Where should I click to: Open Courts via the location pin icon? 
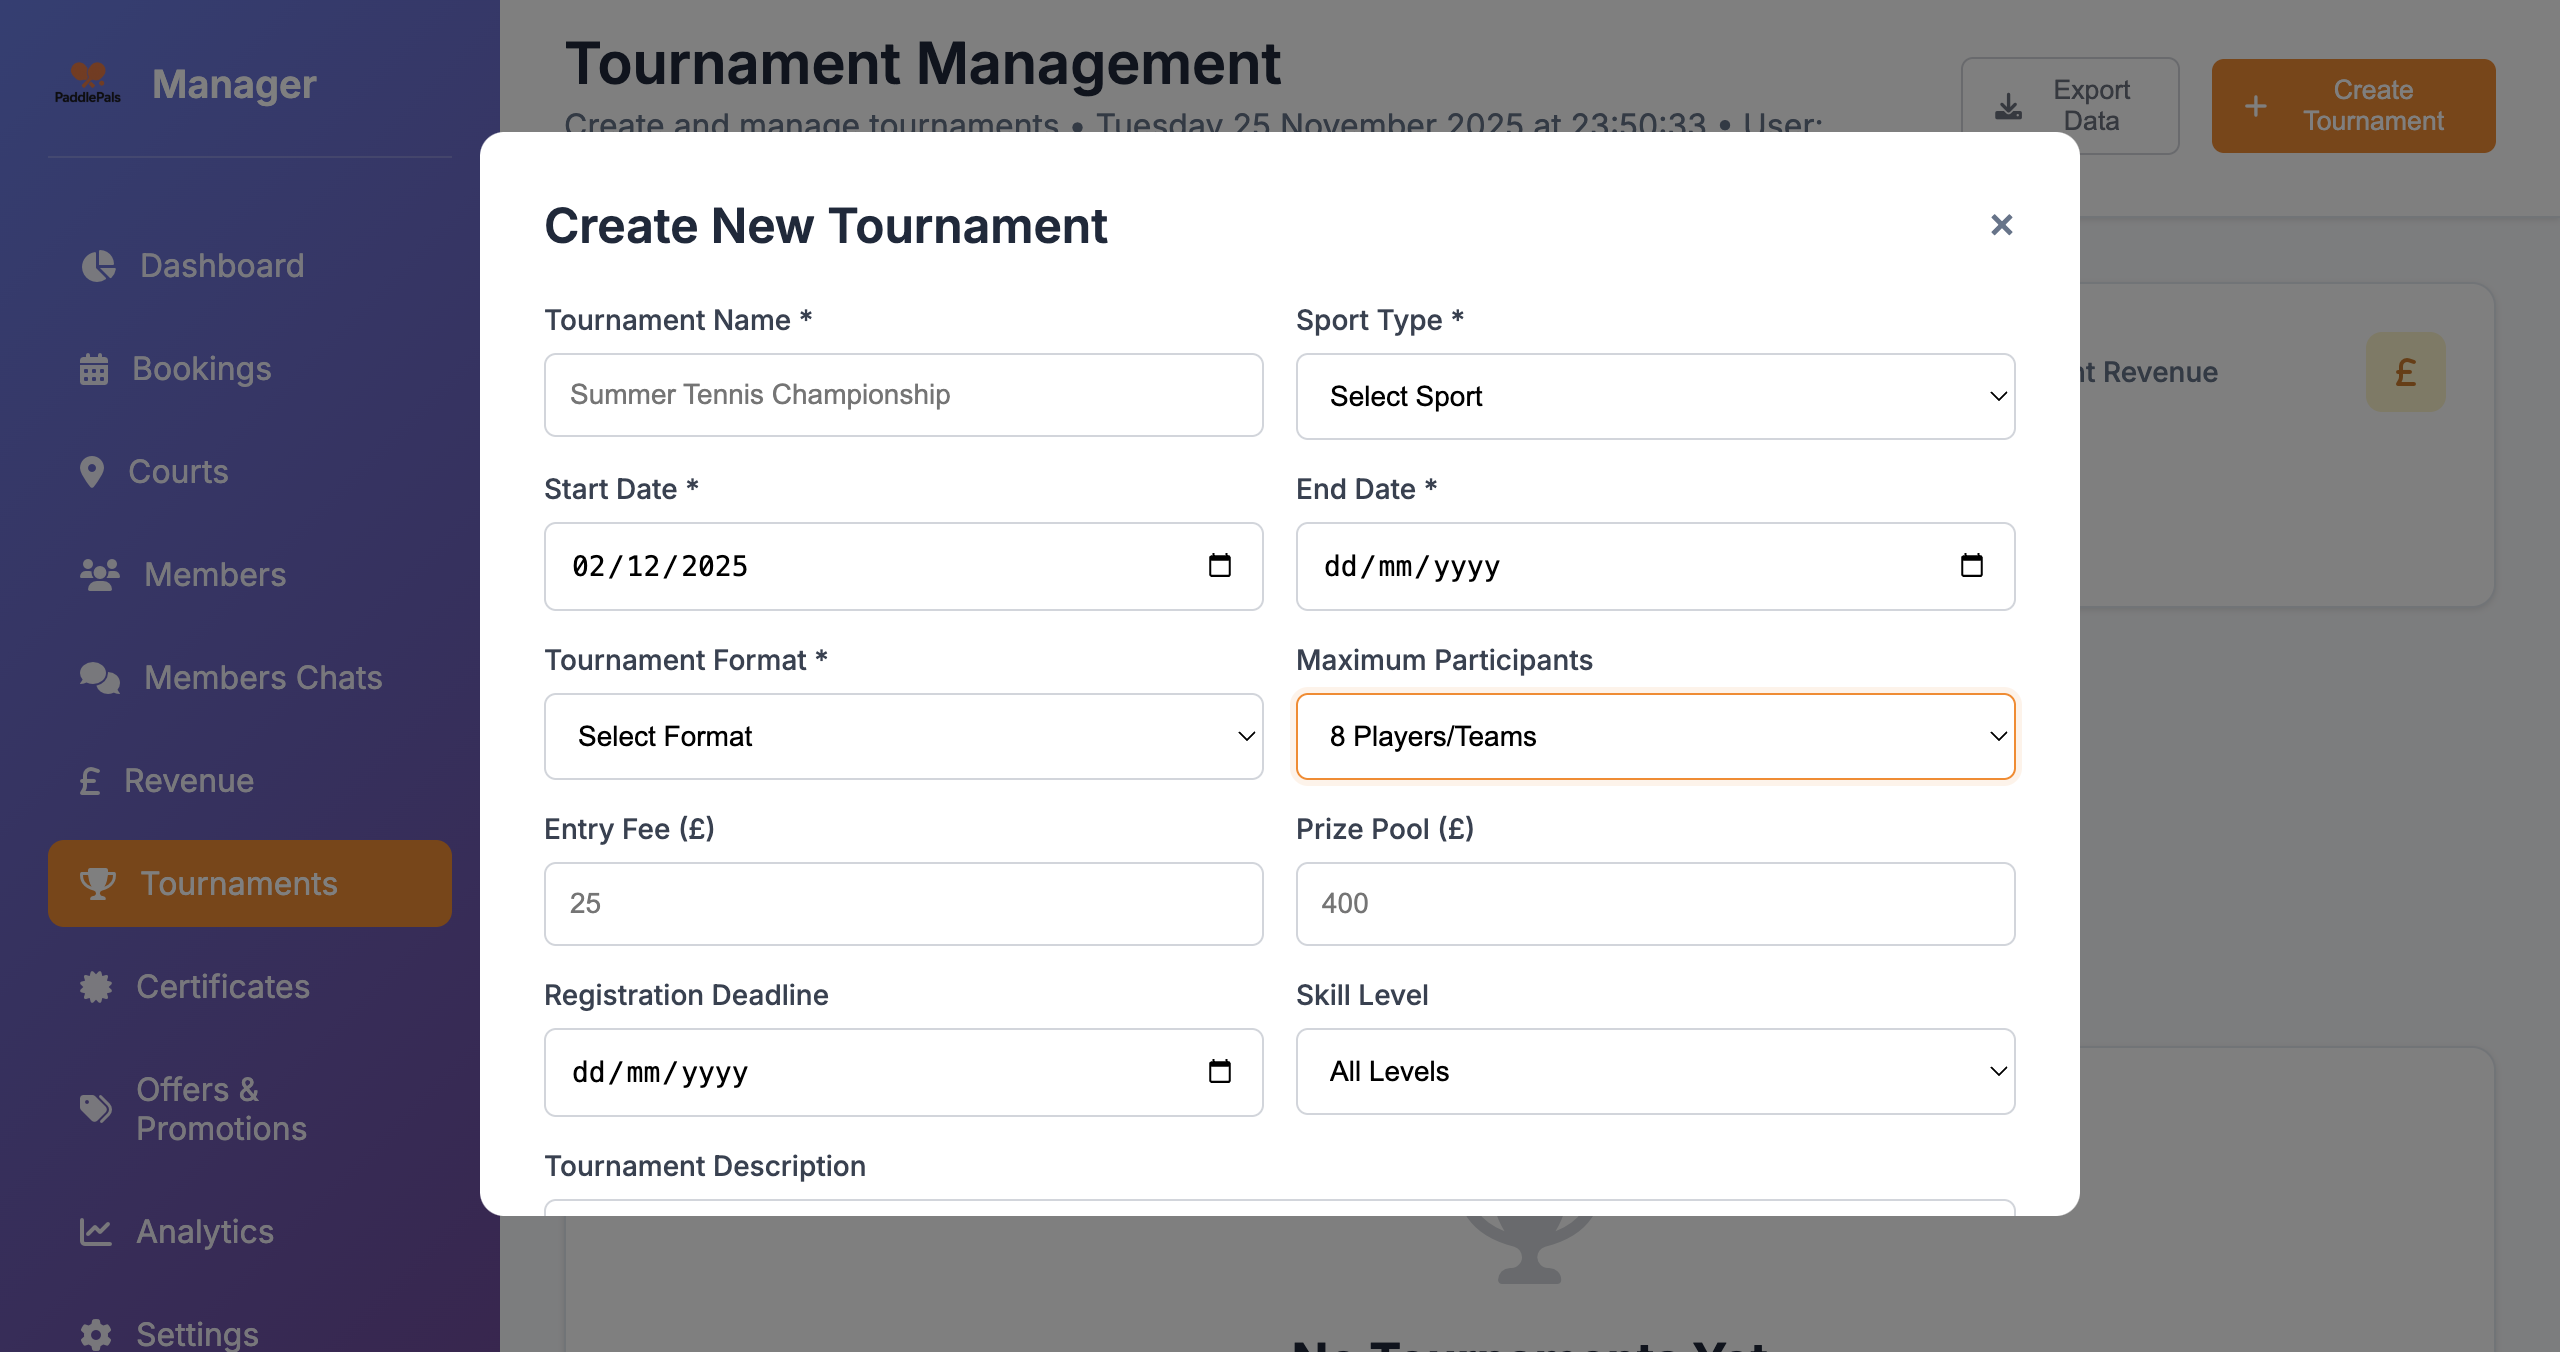pos(93,470)
